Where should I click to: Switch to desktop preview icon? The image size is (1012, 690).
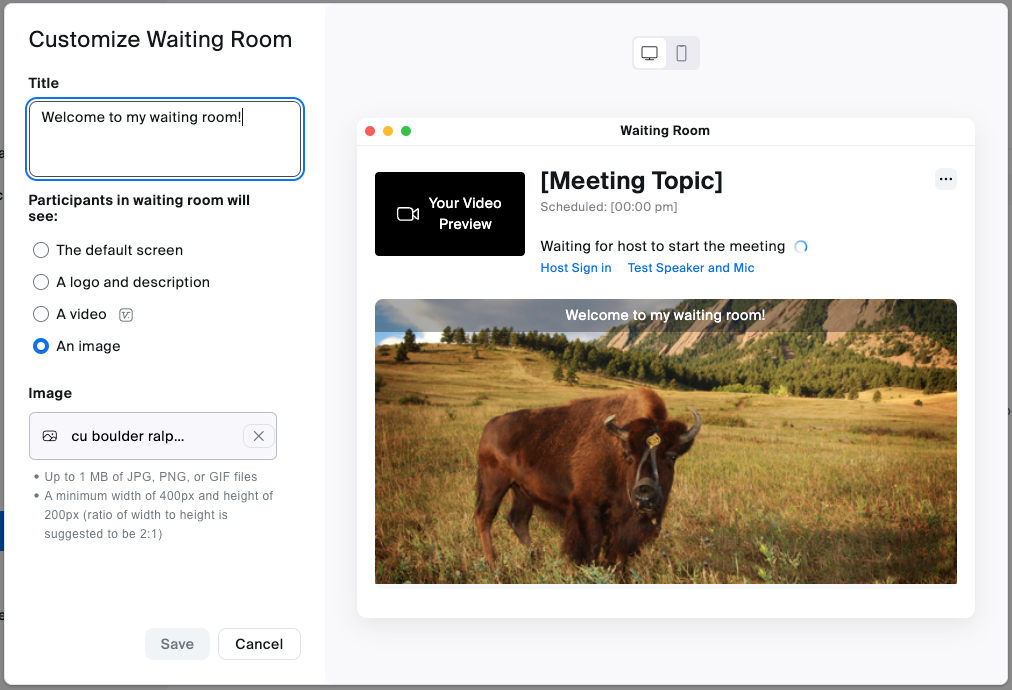point(650,53)
